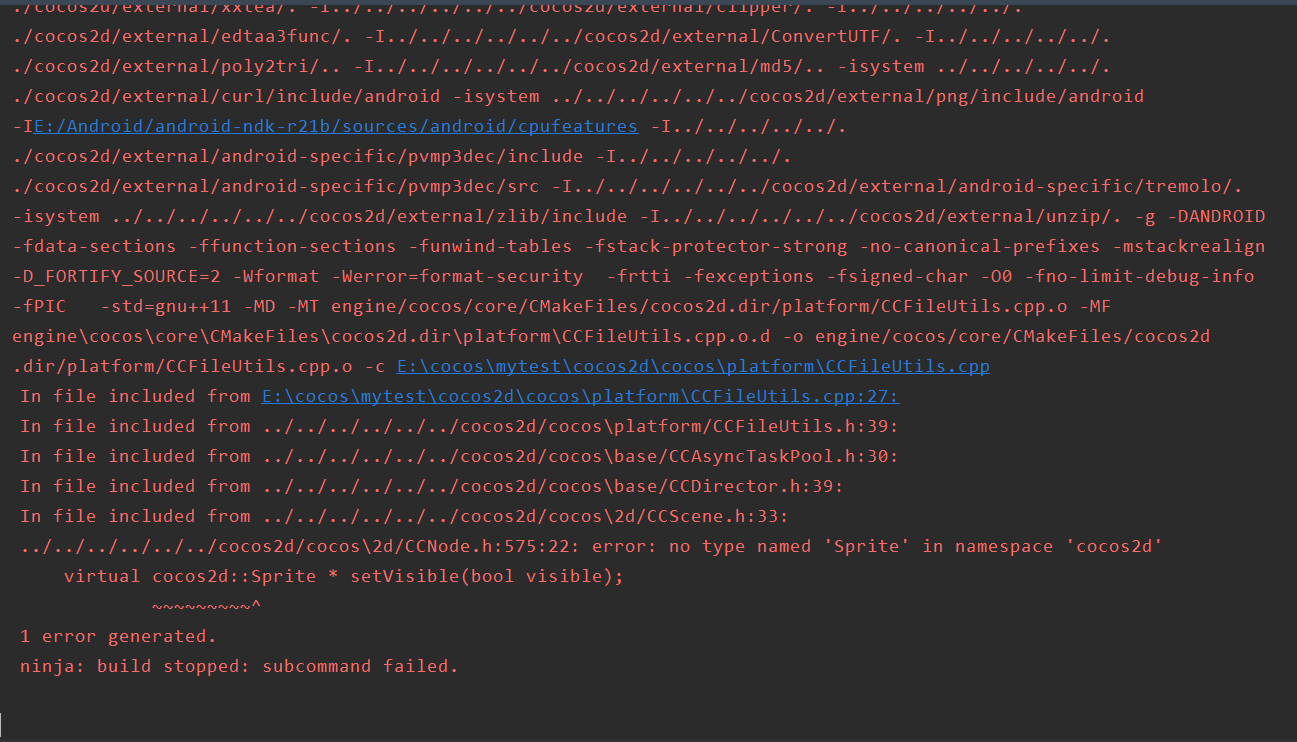Click the "1 error generated." line
Image resolution: width=1297 pixels, height=742 pixels.
click(118, 636)
